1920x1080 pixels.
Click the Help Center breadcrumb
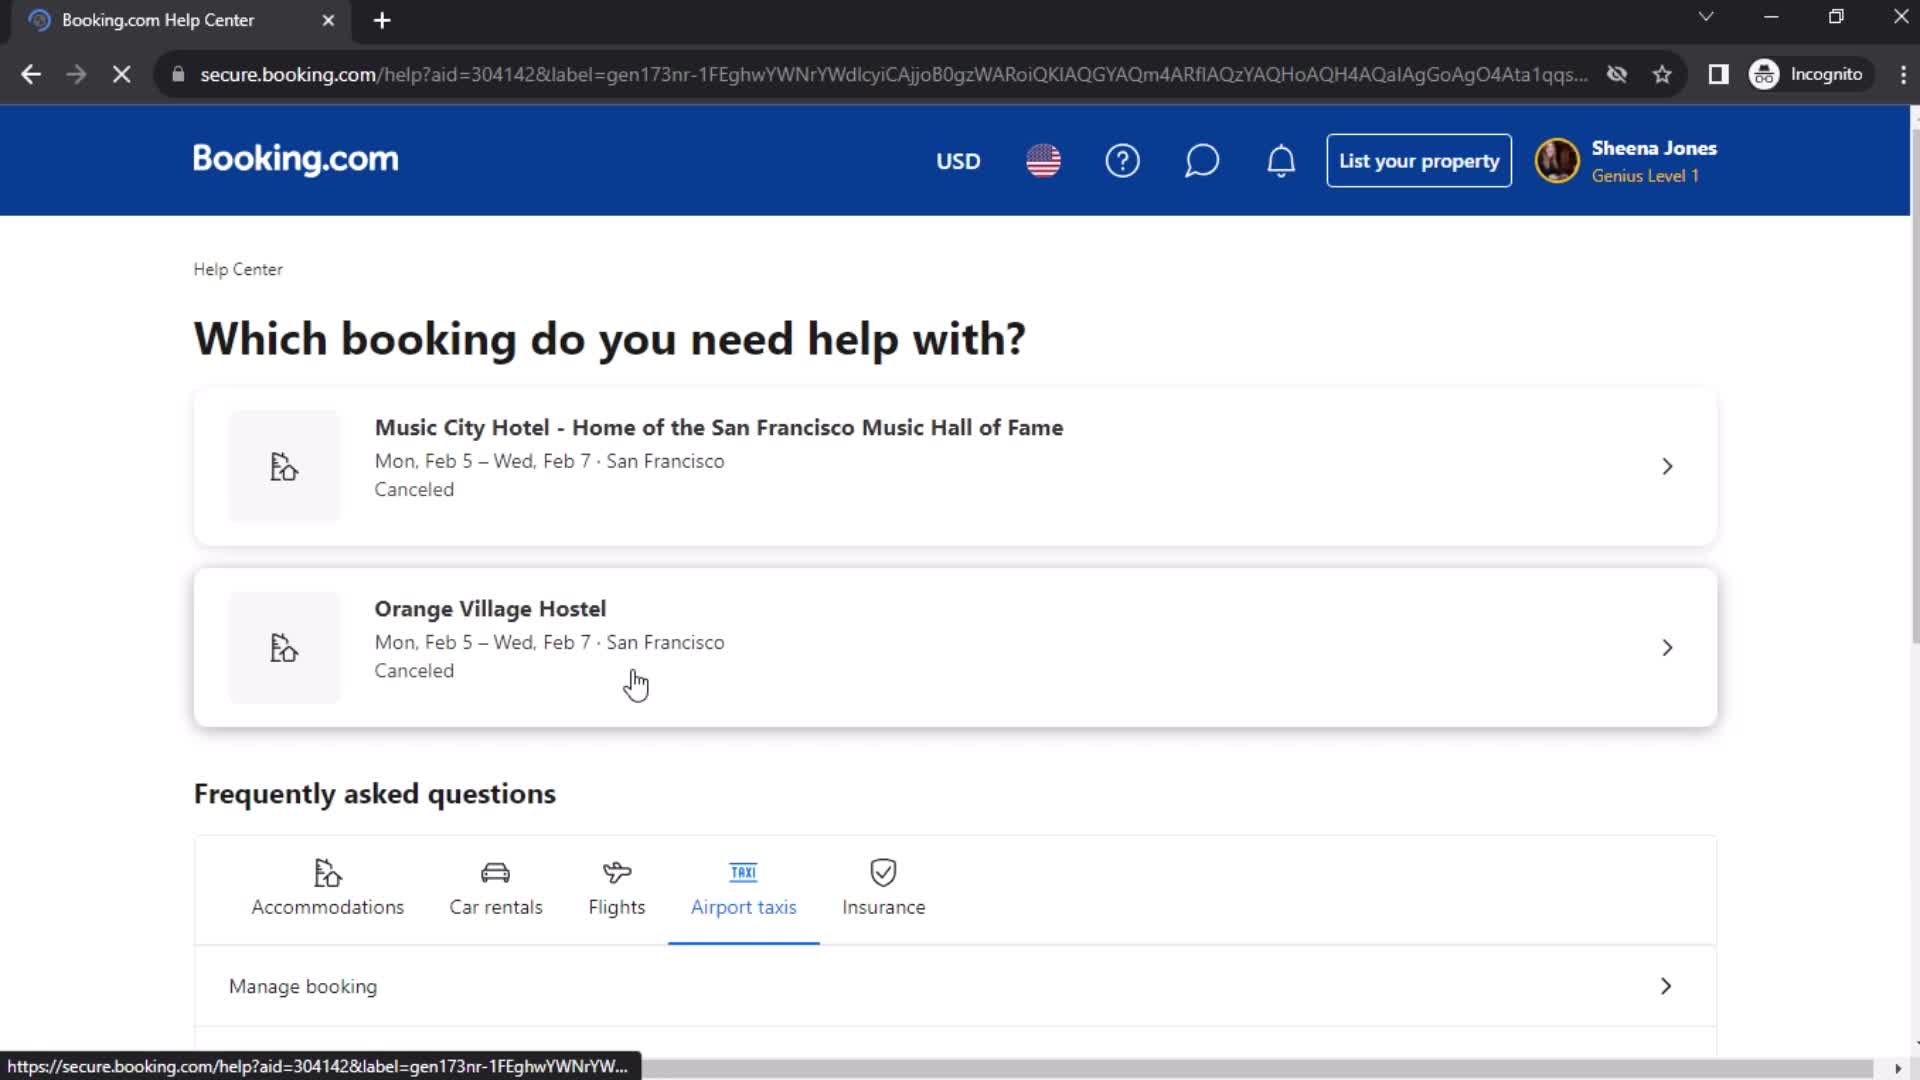238,270
